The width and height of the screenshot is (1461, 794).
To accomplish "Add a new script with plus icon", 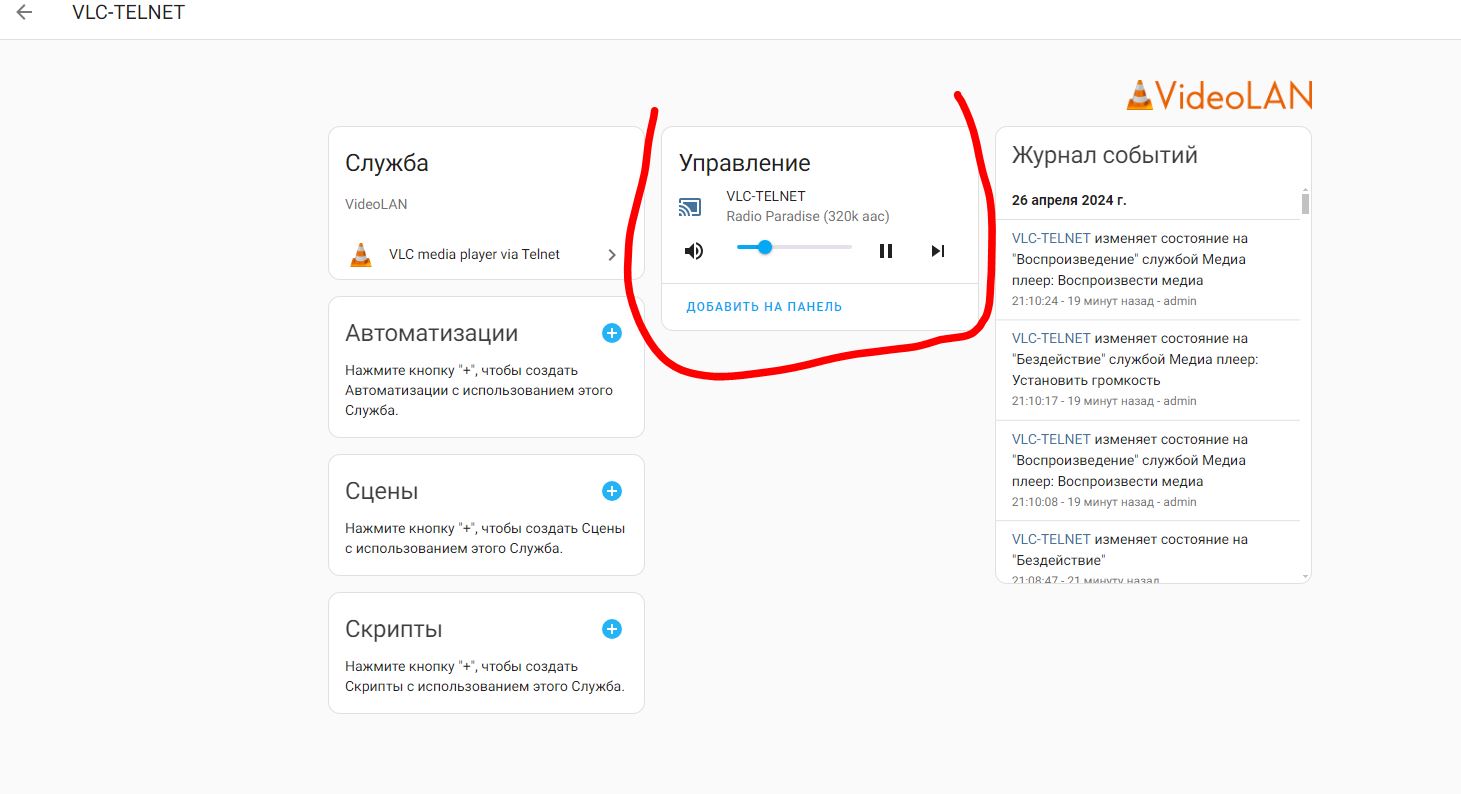I will pyautogui.click(x=612, y=629).
